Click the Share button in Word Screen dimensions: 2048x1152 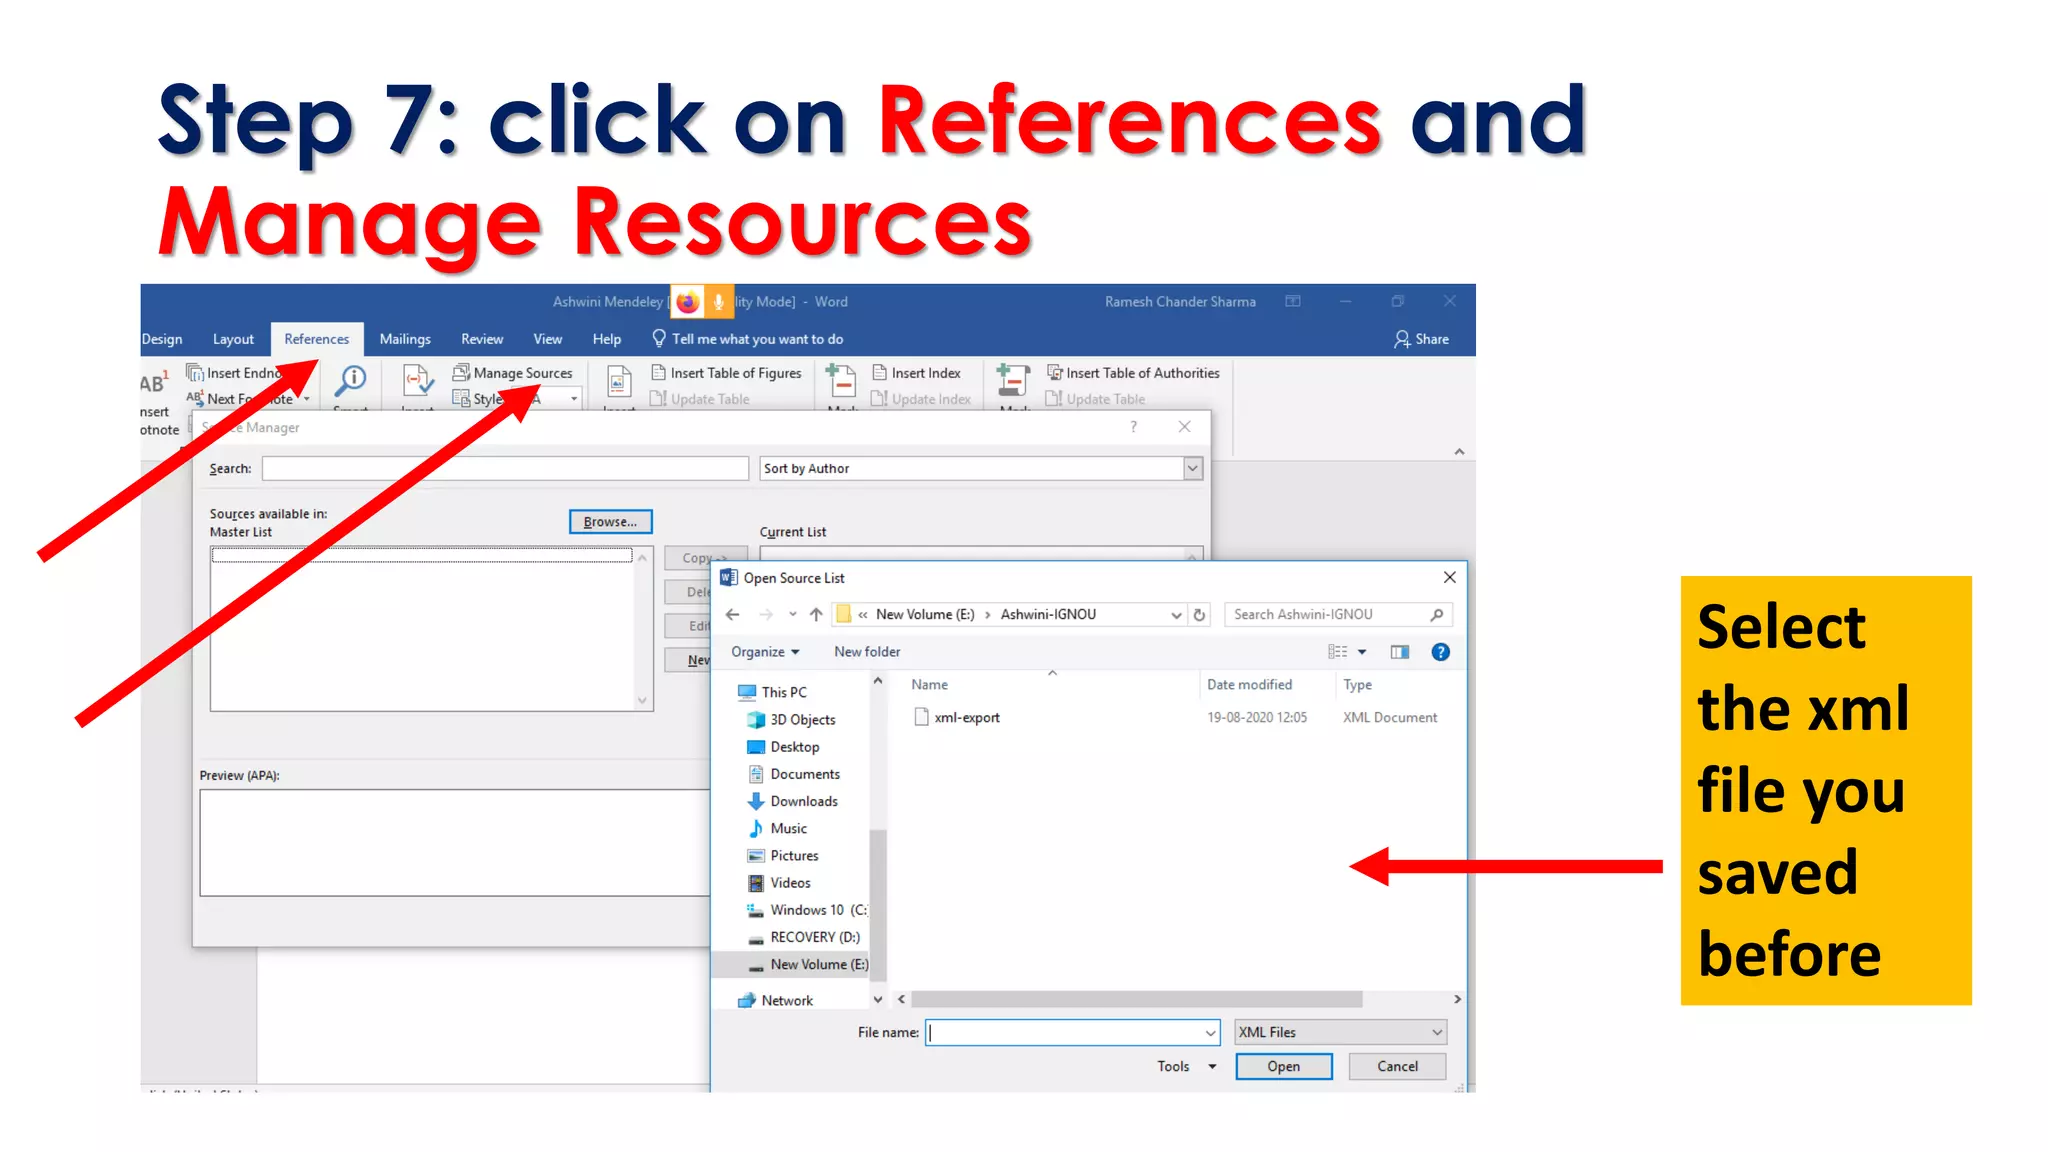(1421, 339)
